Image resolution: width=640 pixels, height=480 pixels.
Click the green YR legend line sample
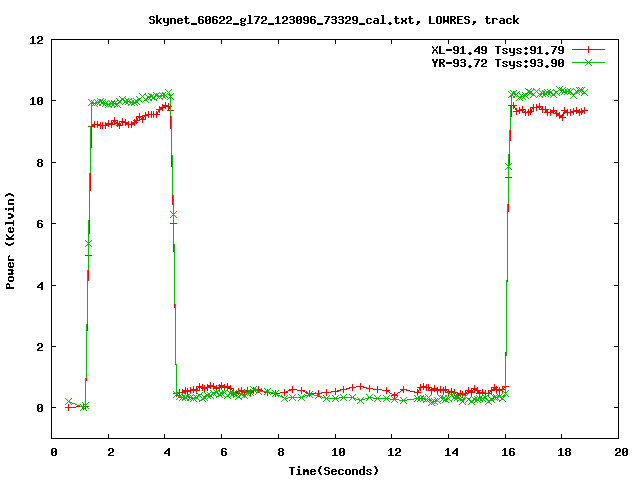(x=588, y=62)
